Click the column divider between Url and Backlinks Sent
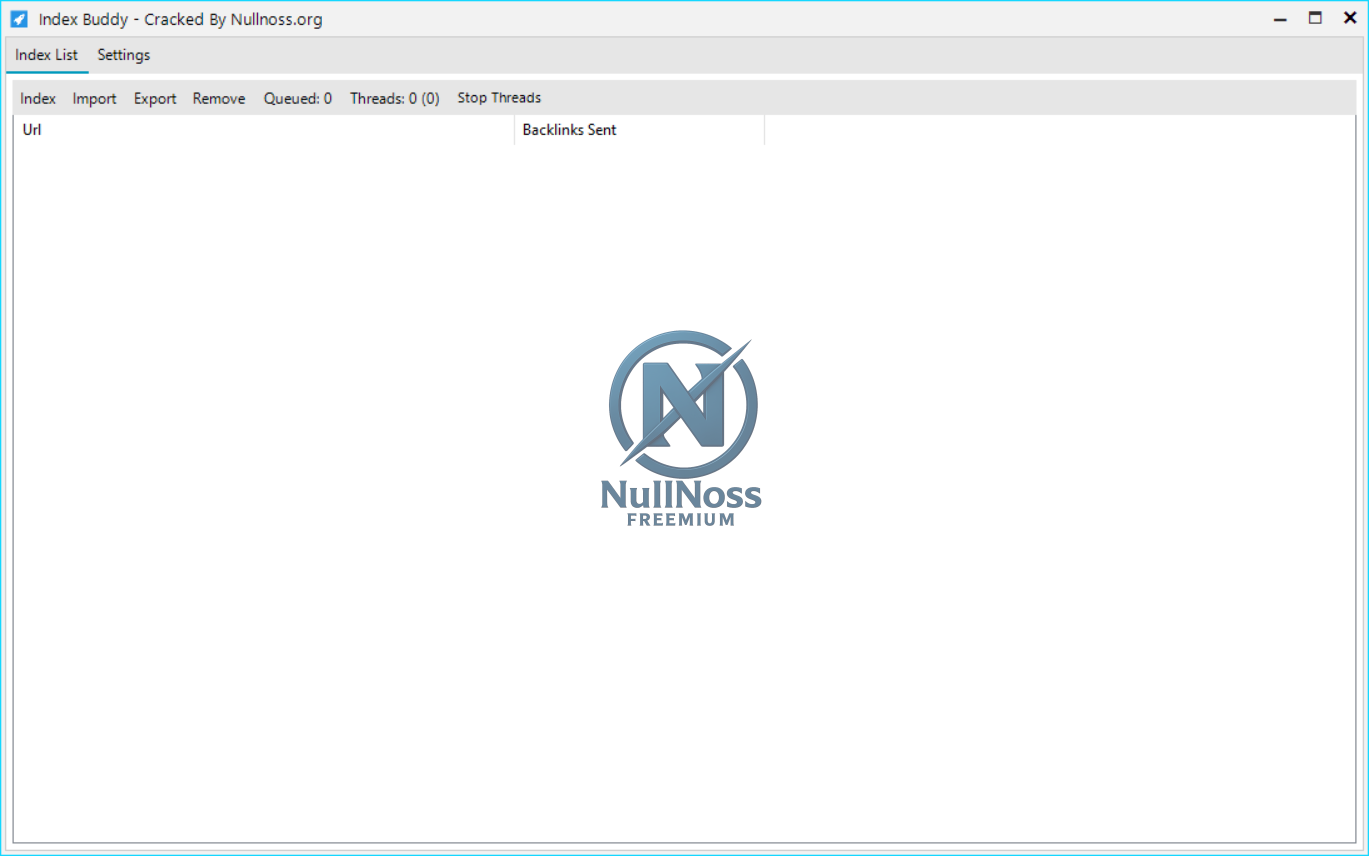This screenshot has height=856, width=1369. [515, 129]
